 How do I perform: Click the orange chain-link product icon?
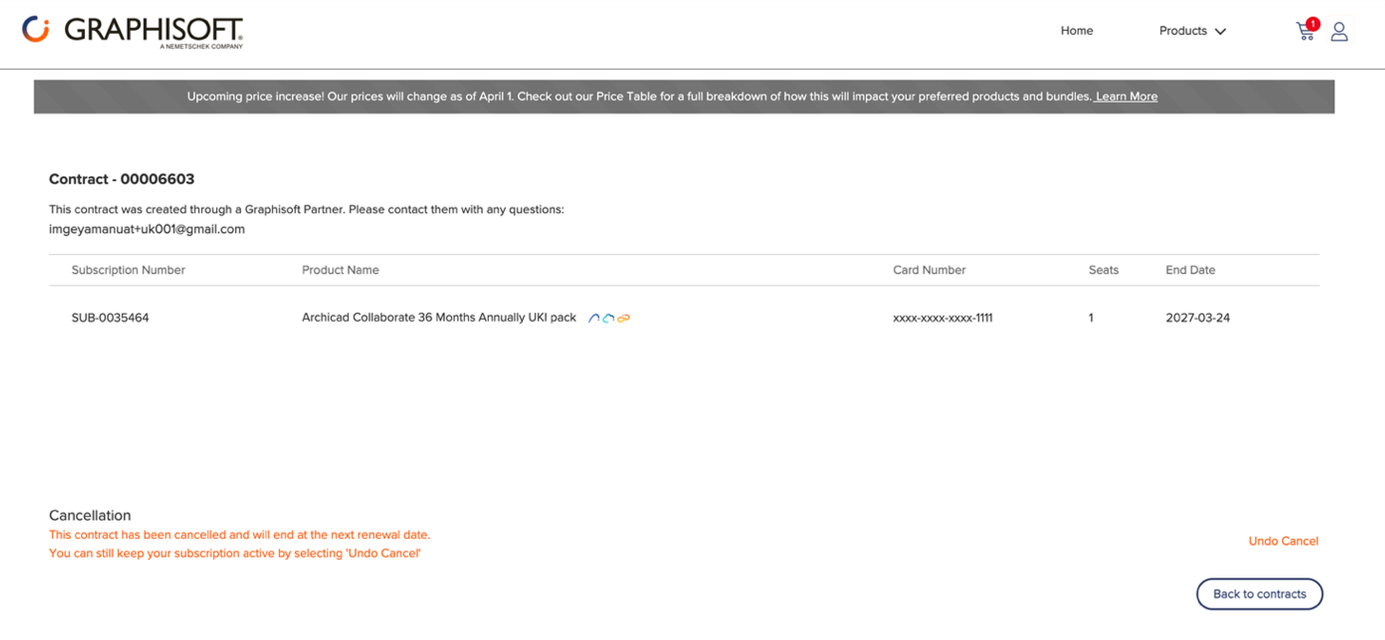coord(623,318)
